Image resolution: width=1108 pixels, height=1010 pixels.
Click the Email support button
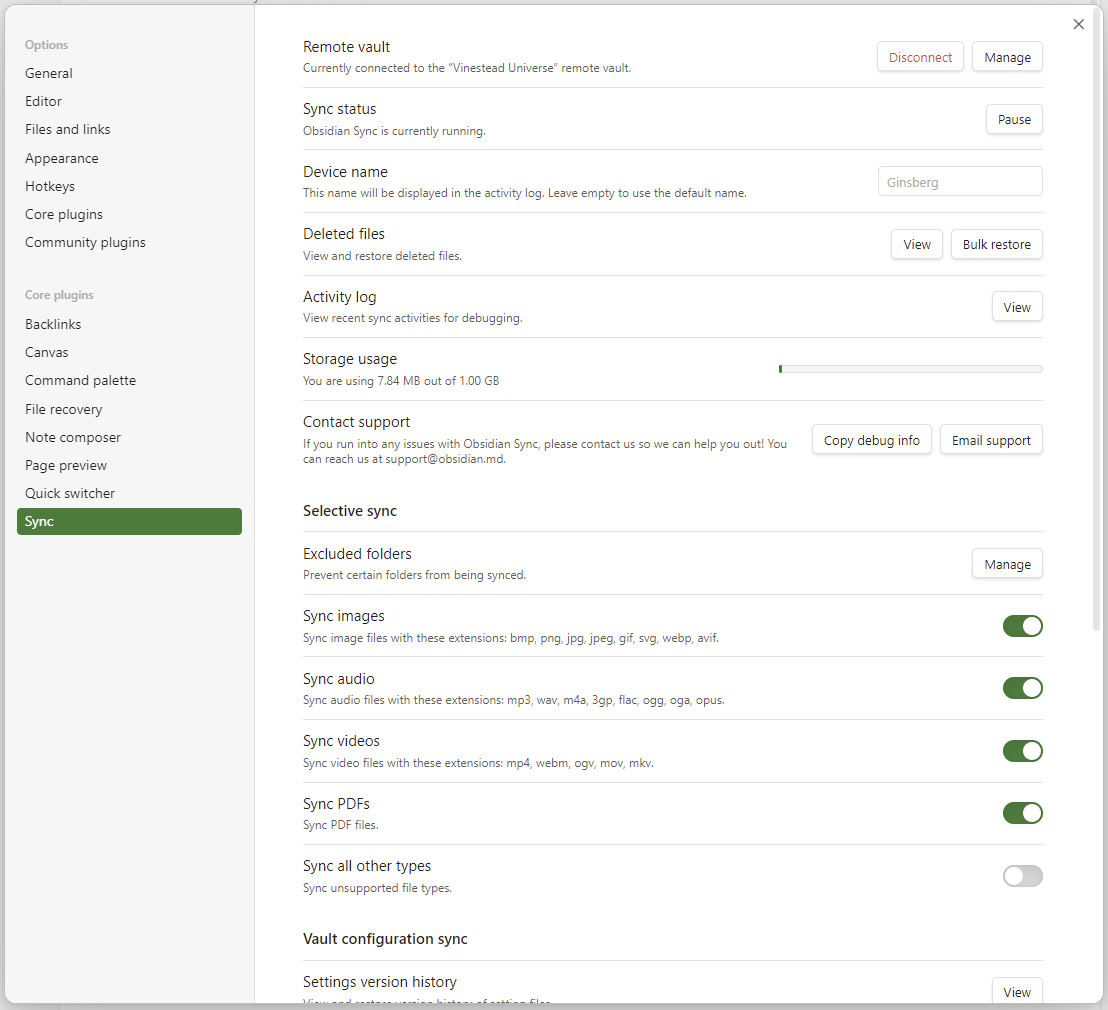pos(991,440)
